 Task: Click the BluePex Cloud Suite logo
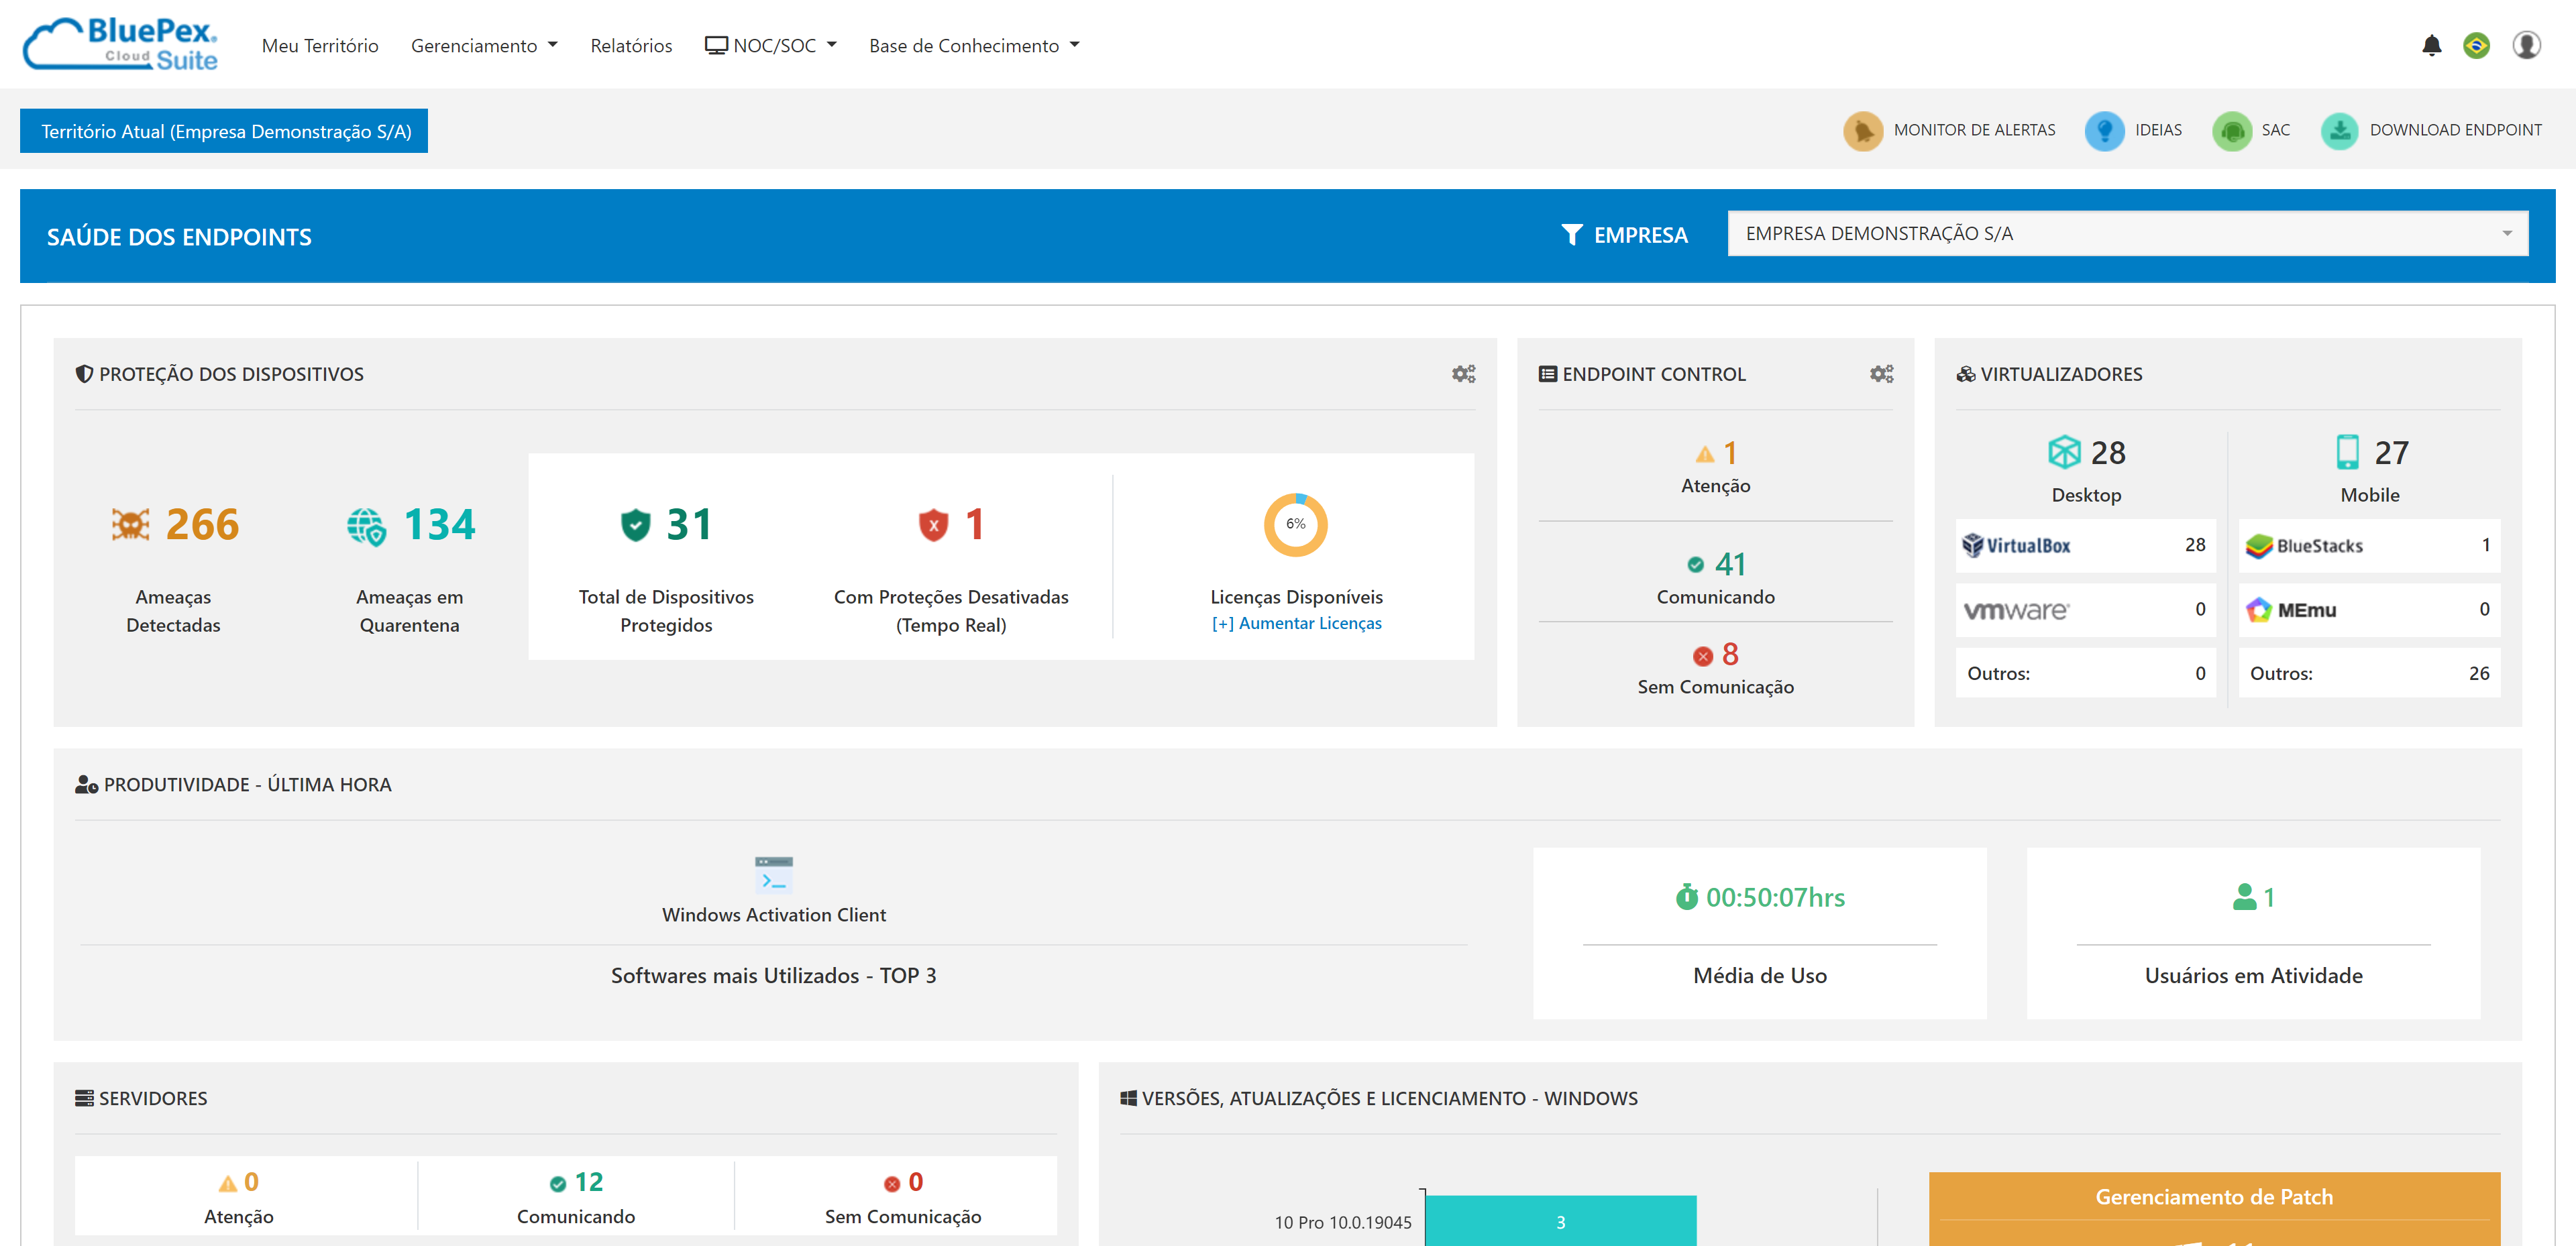coord(120,44)
